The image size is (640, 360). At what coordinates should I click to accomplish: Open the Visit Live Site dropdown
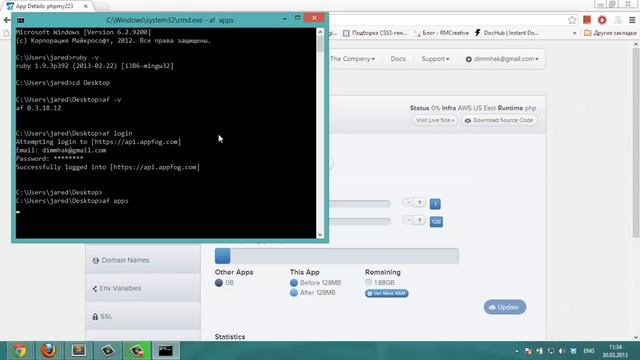[x=435, y=120]
